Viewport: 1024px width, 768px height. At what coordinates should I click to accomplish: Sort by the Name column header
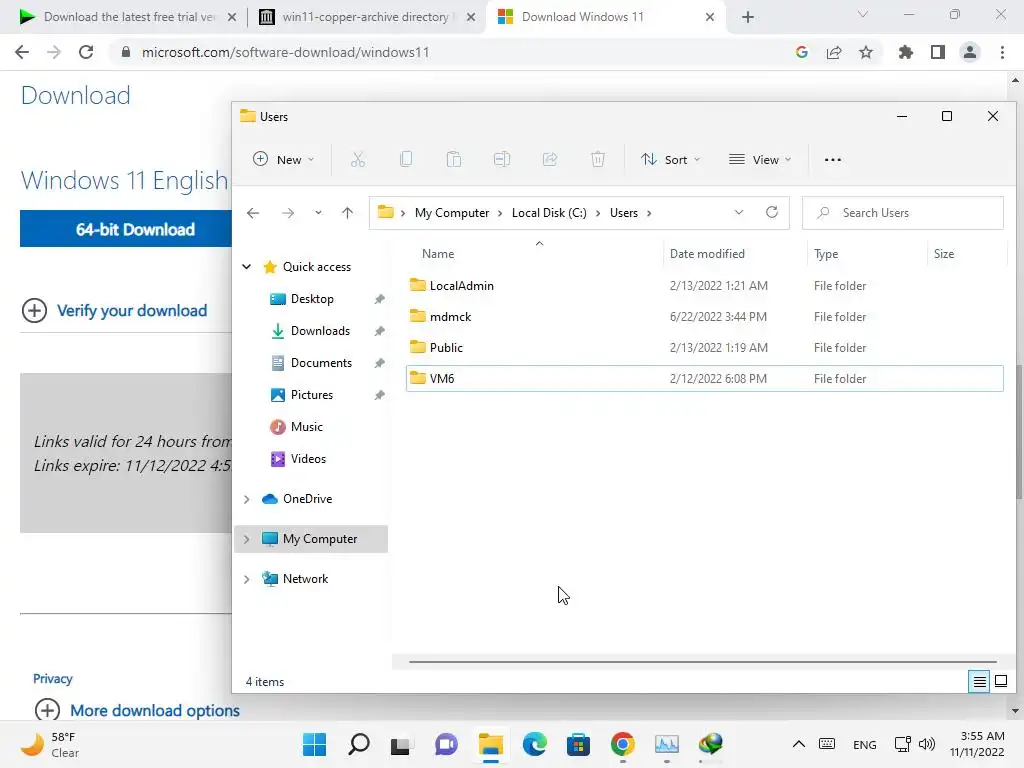pos(438,253)
